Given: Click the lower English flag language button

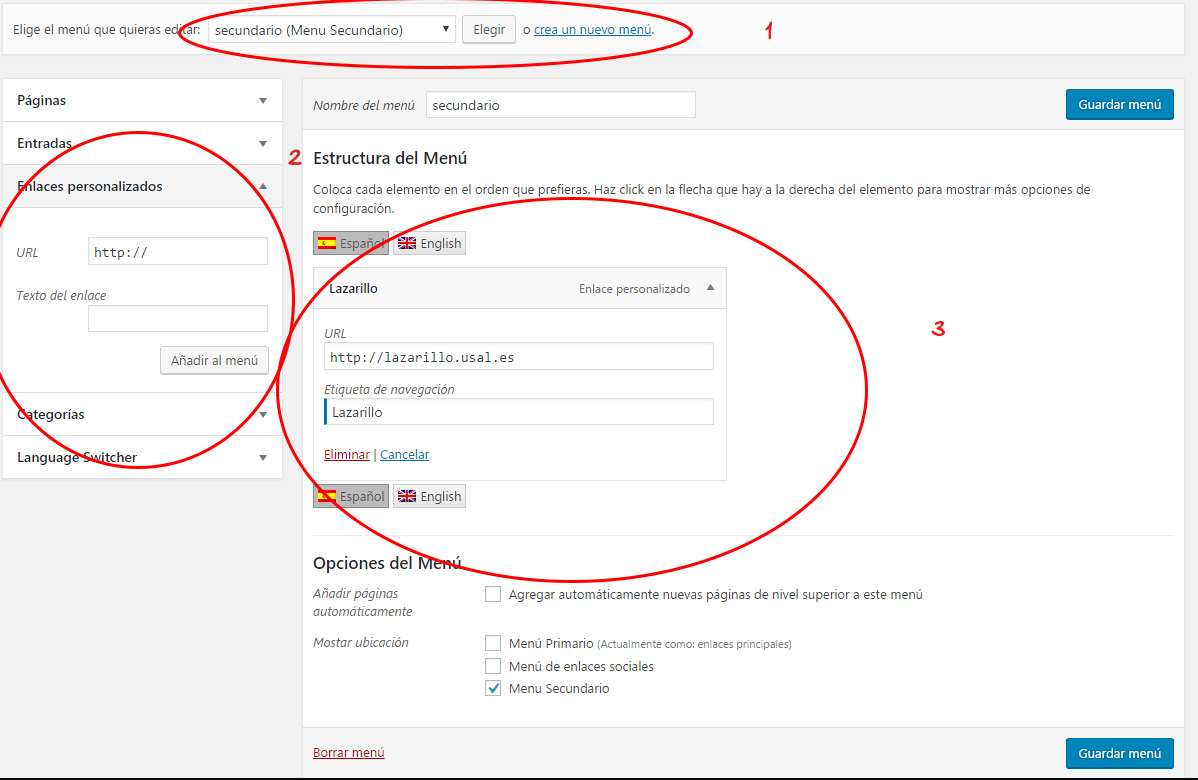Looking at the screenshot, I should [x=429, y=496].
